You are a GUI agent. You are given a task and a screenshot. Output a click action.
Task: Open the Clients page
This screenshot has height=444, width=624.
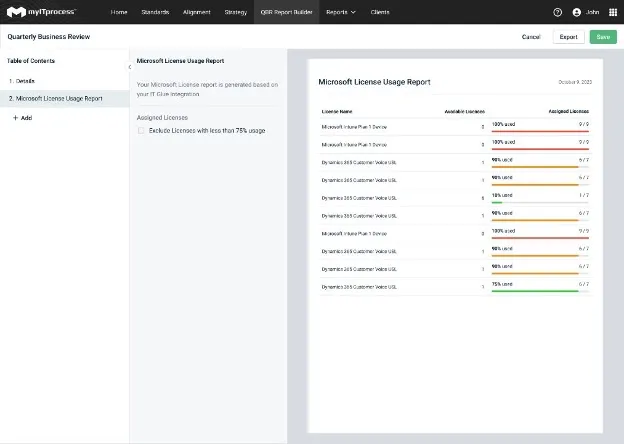point(380,12)
